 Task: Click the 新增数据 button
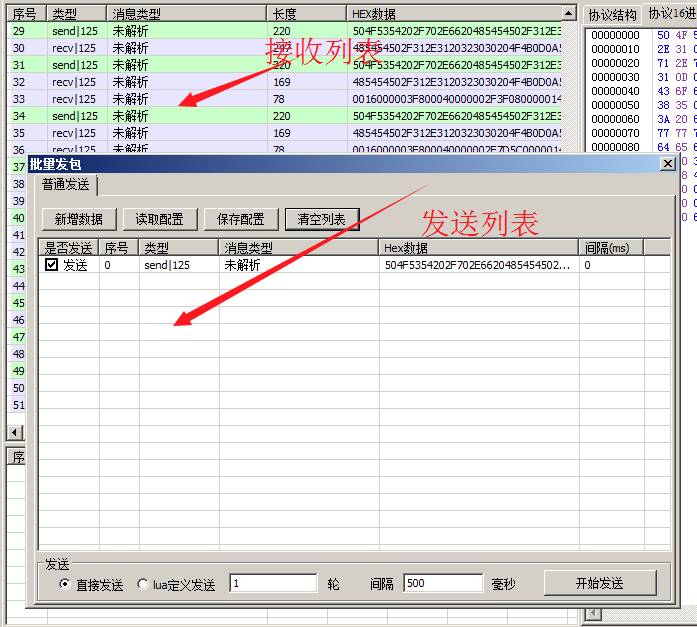[x=79, y=219]
